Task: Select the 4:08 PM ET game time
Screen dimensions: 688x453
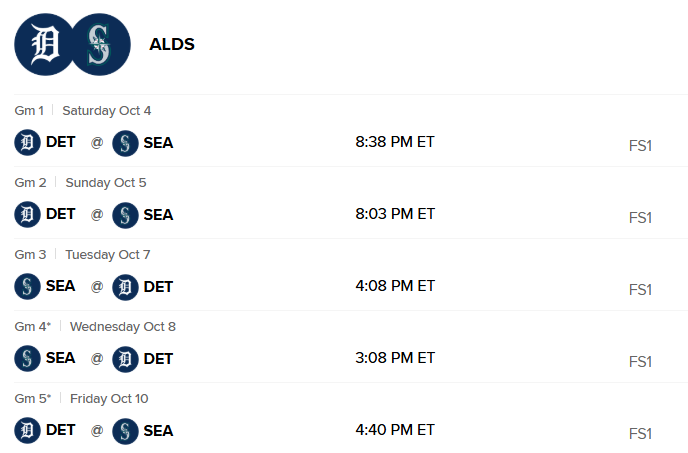Action: tap(395, 286)
